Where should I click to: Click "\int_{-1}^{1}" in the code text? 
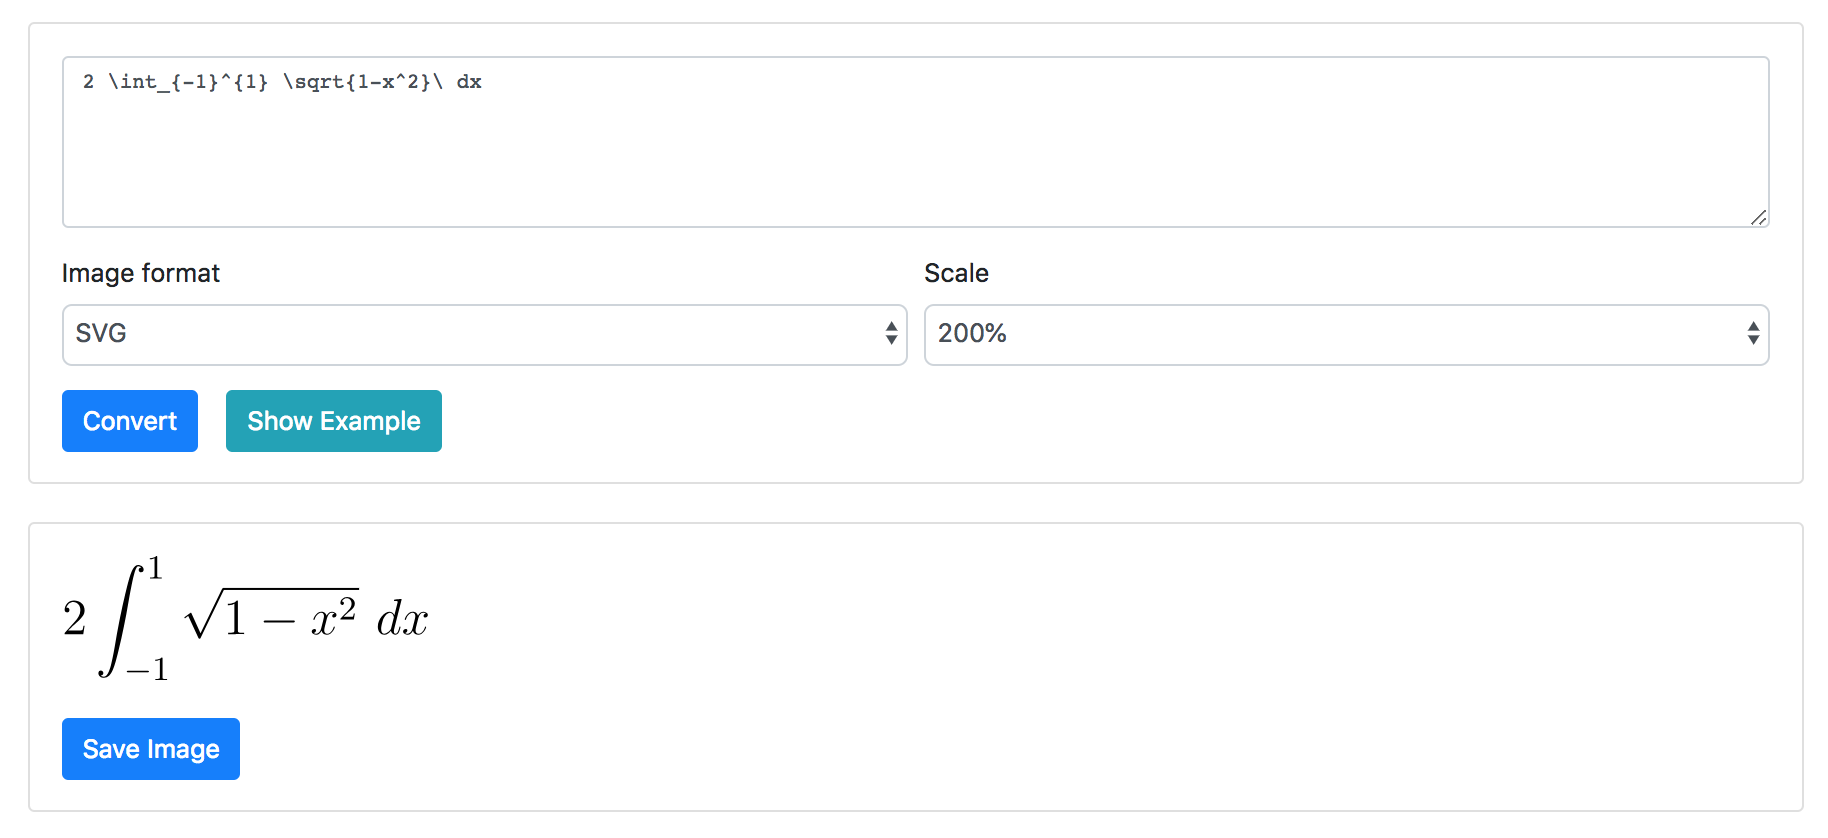(x=188, y=82)
